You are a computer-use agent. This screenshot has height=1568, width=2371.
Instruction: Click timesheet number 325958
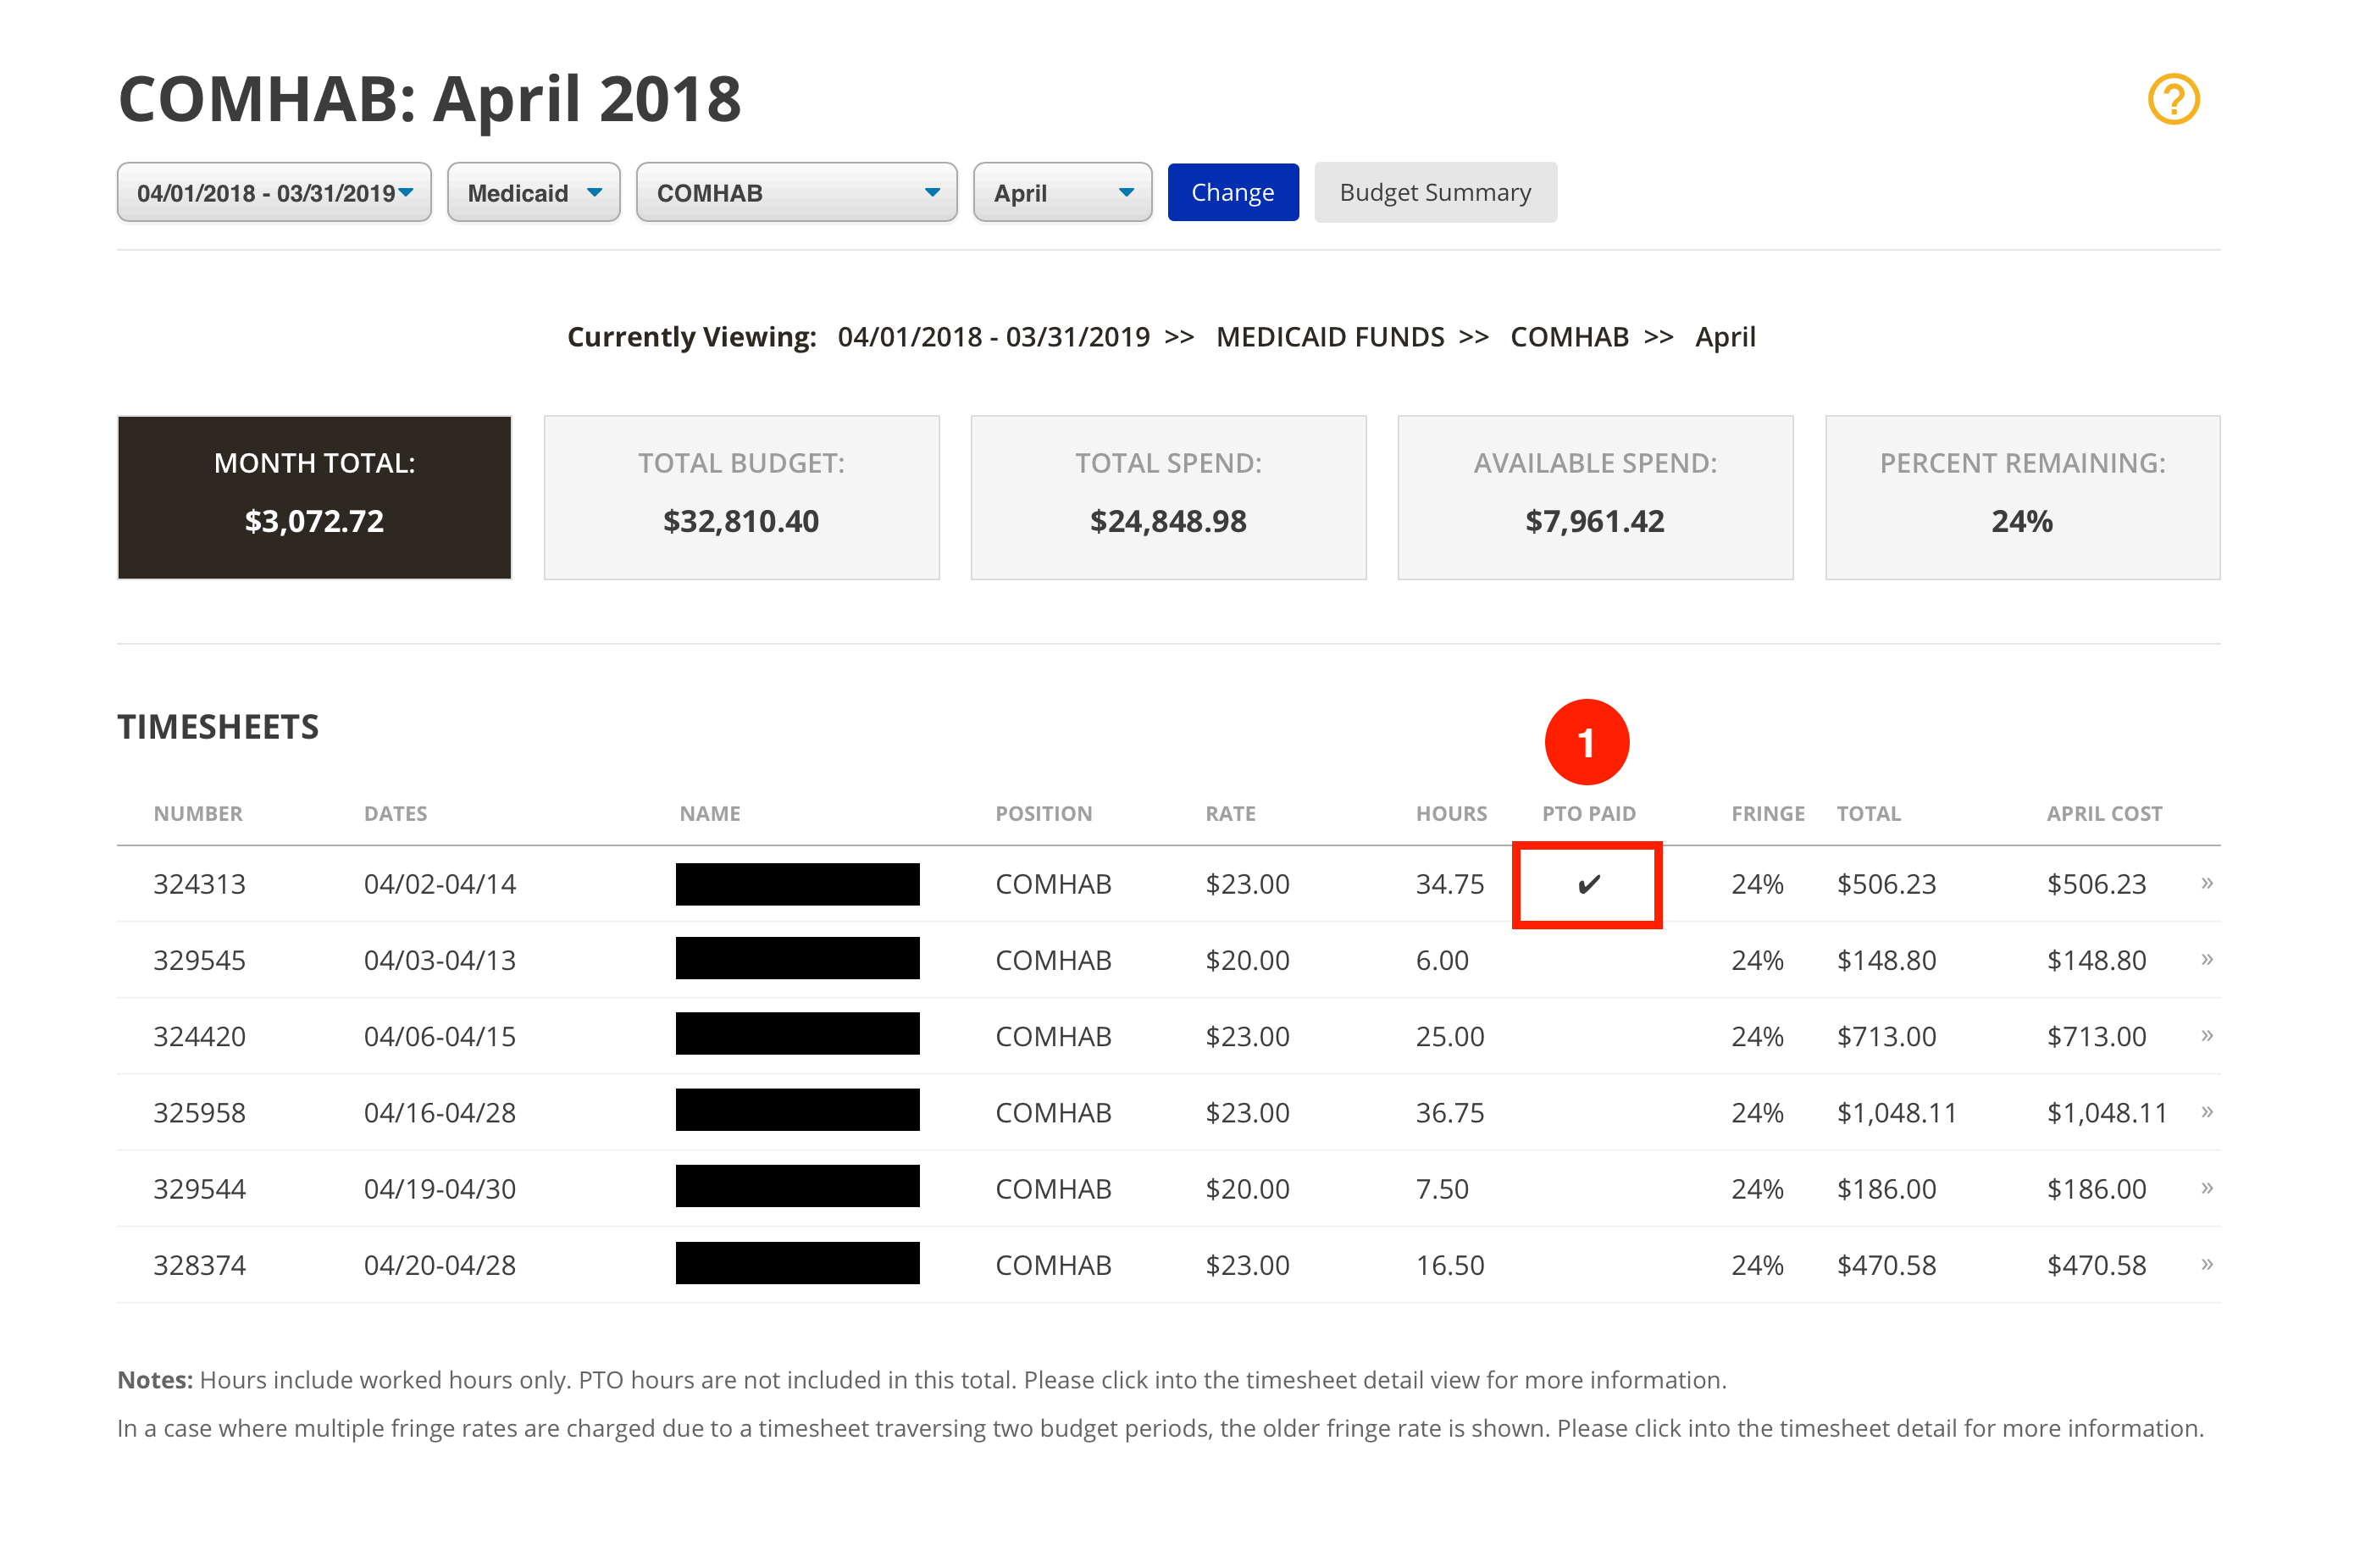pos(199,1112)
